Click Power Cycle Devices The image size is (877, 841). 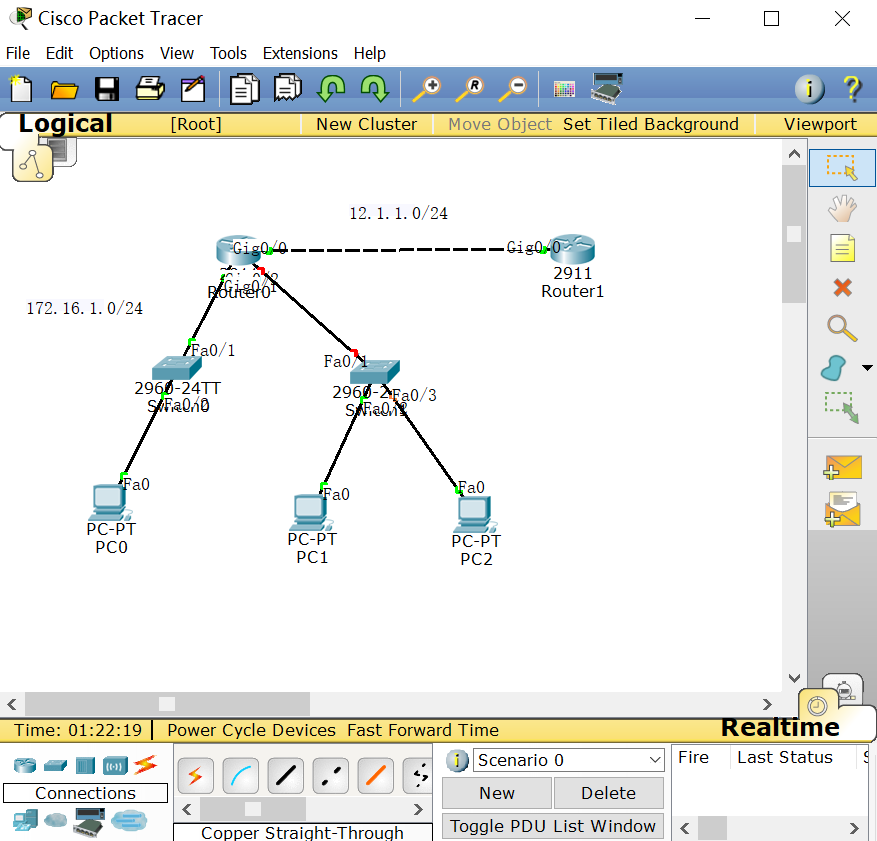coord(252,730)
